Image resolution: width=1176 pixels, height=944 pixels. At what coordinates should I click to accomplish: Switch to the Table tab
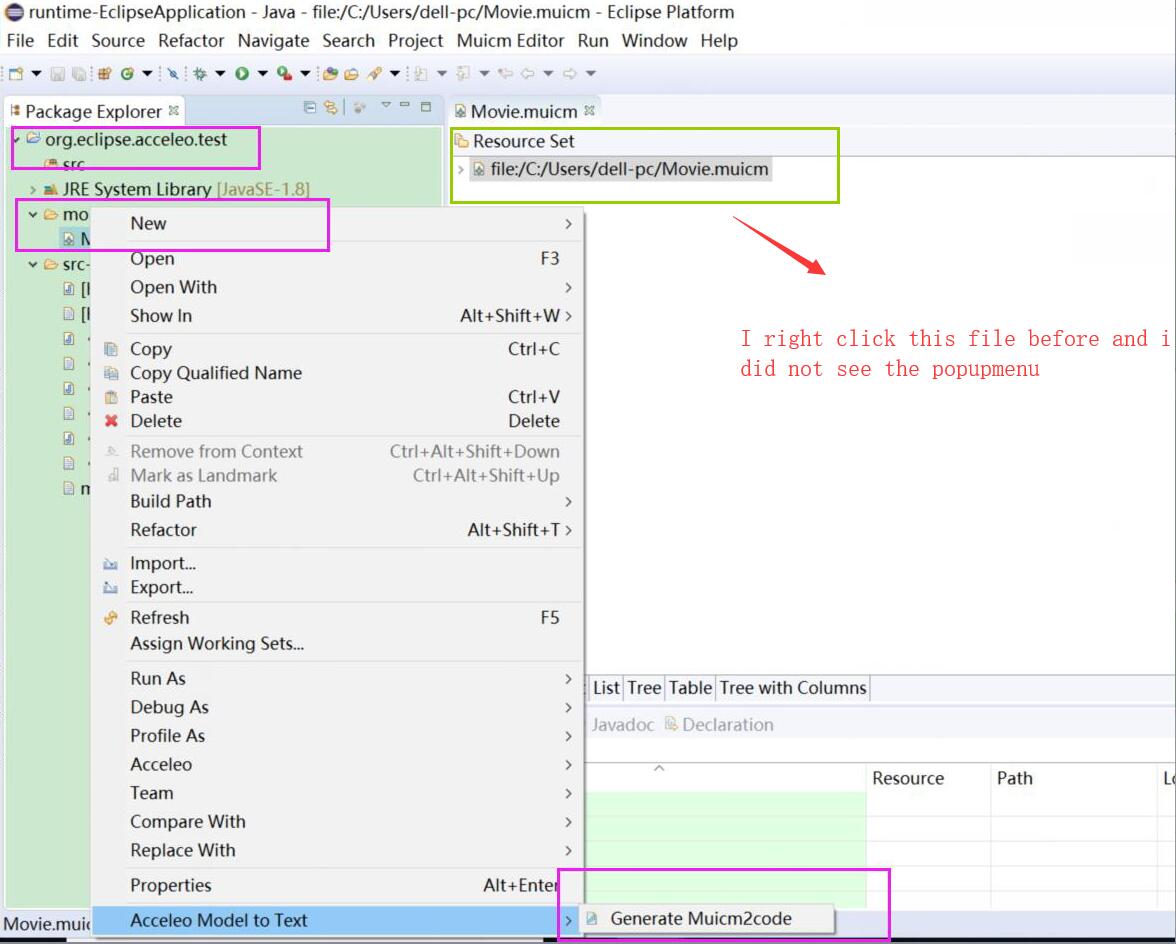(x=690, y=688)
